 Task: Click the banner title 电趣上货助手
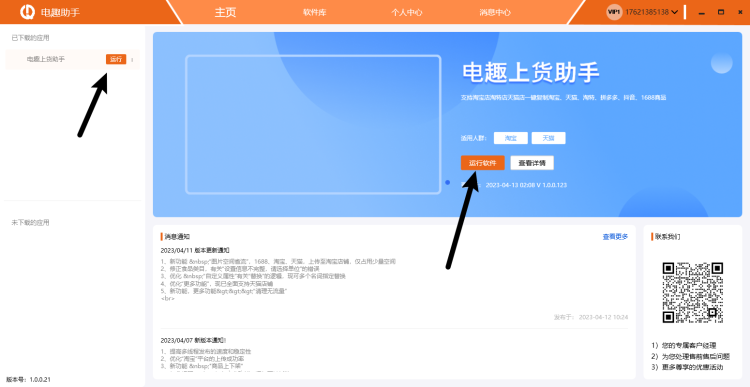click(x=531, y=73)
